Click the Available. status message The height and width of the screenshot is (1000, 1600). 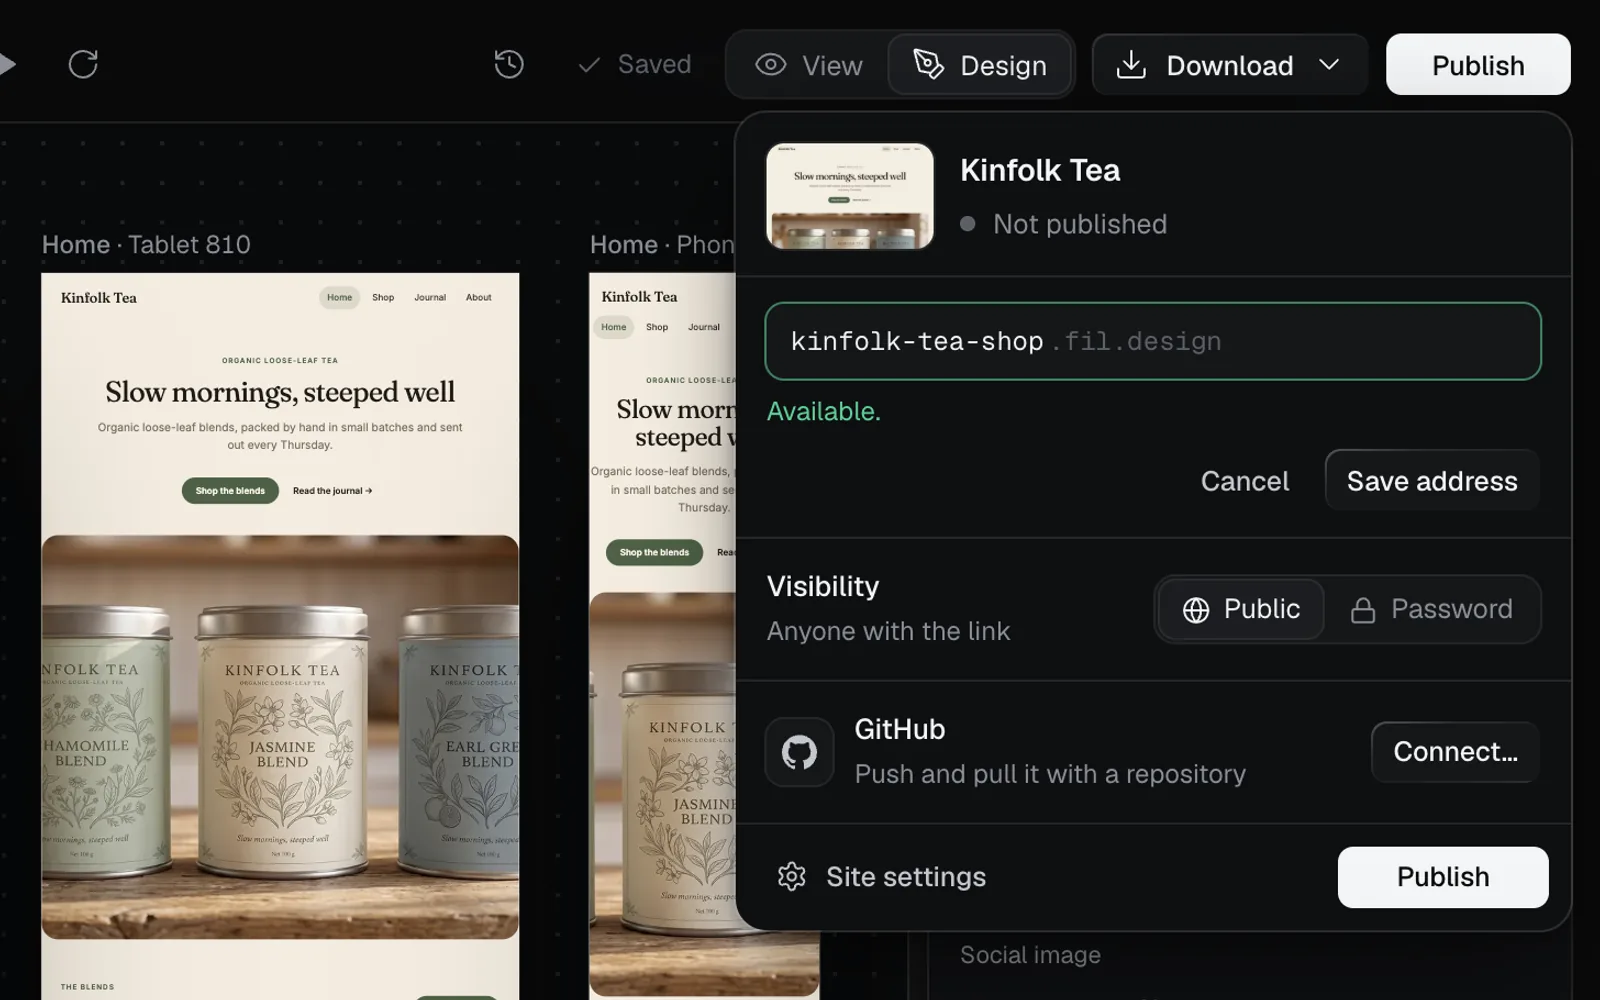(x=824, y=412)
